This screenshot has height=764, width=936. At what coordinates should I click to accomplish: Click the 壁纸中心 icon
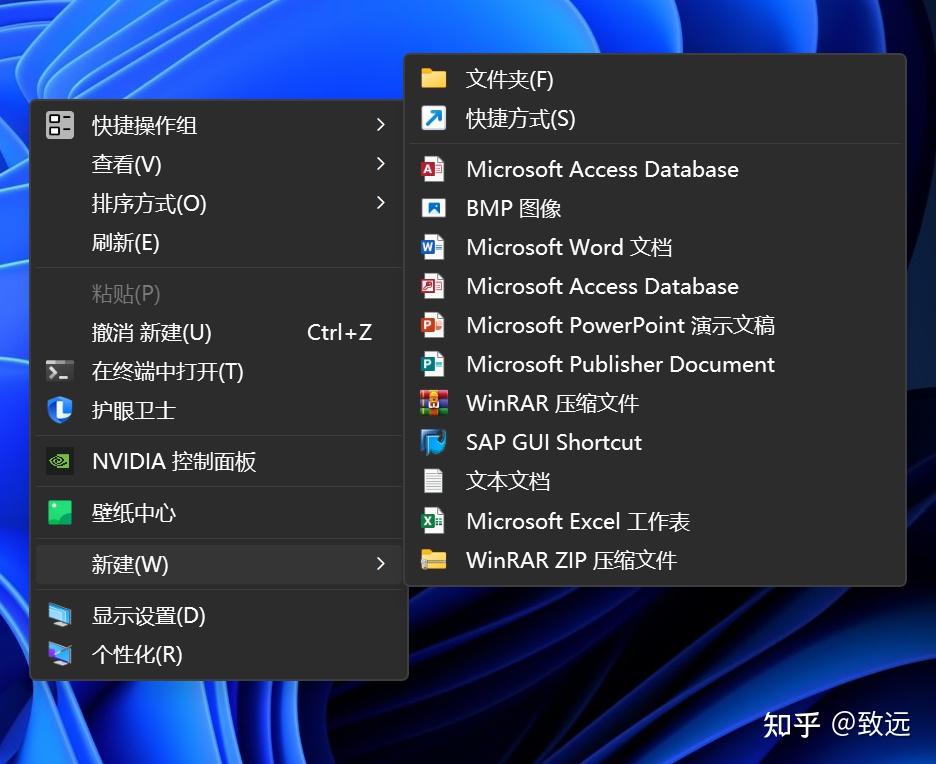tap(60, 512)
